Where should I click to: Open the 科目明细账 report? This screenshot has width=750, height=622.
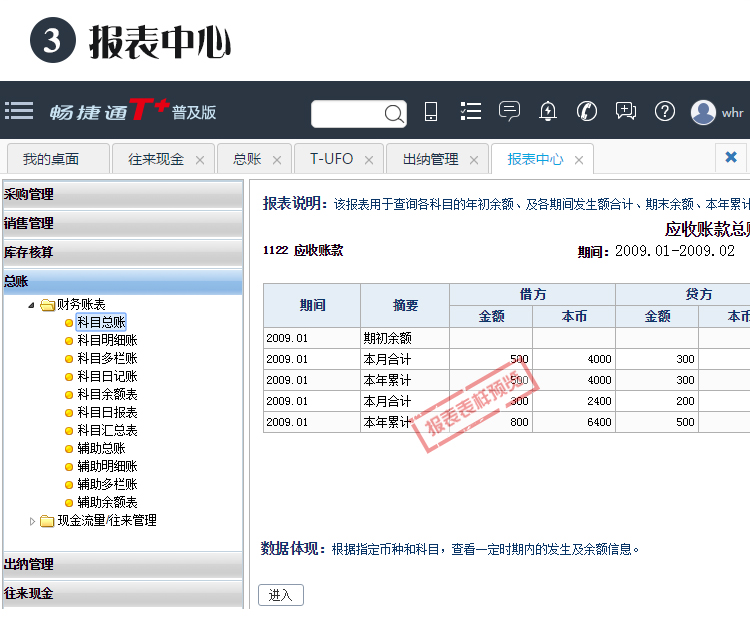coord(107,340)
